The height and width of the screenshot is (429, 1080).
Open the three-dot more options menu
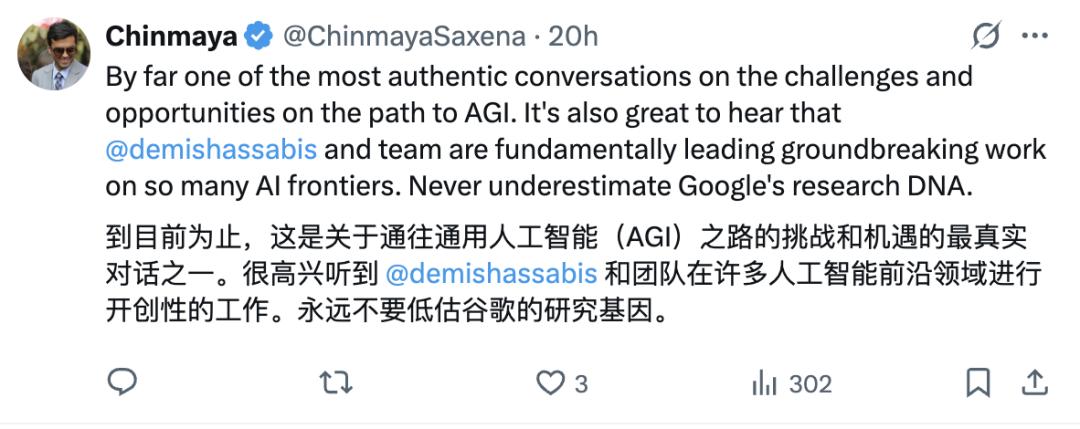[1035, 36]
